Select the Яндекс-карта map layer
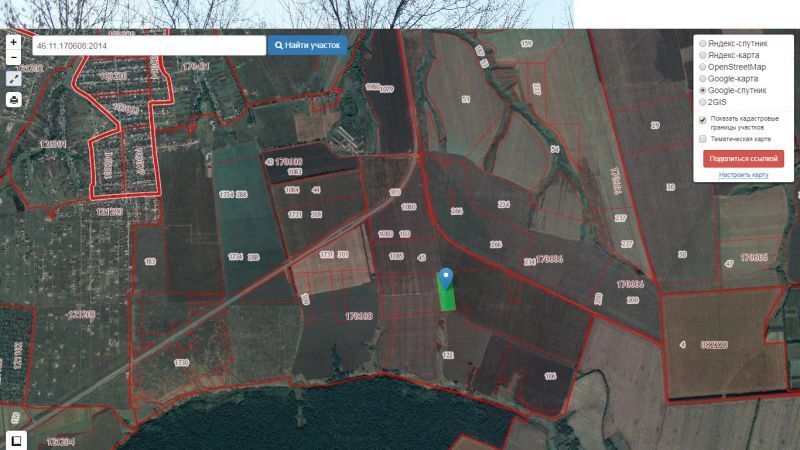The image size is (800, 450). pos(702,55)
